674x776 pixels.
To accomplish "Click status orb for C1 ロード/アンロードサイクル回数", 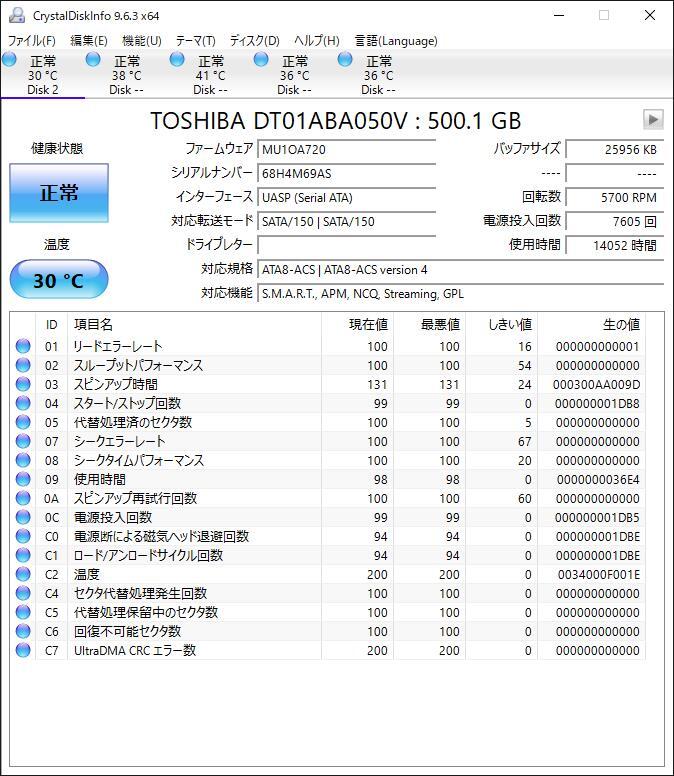I will [x=23, y=555].
